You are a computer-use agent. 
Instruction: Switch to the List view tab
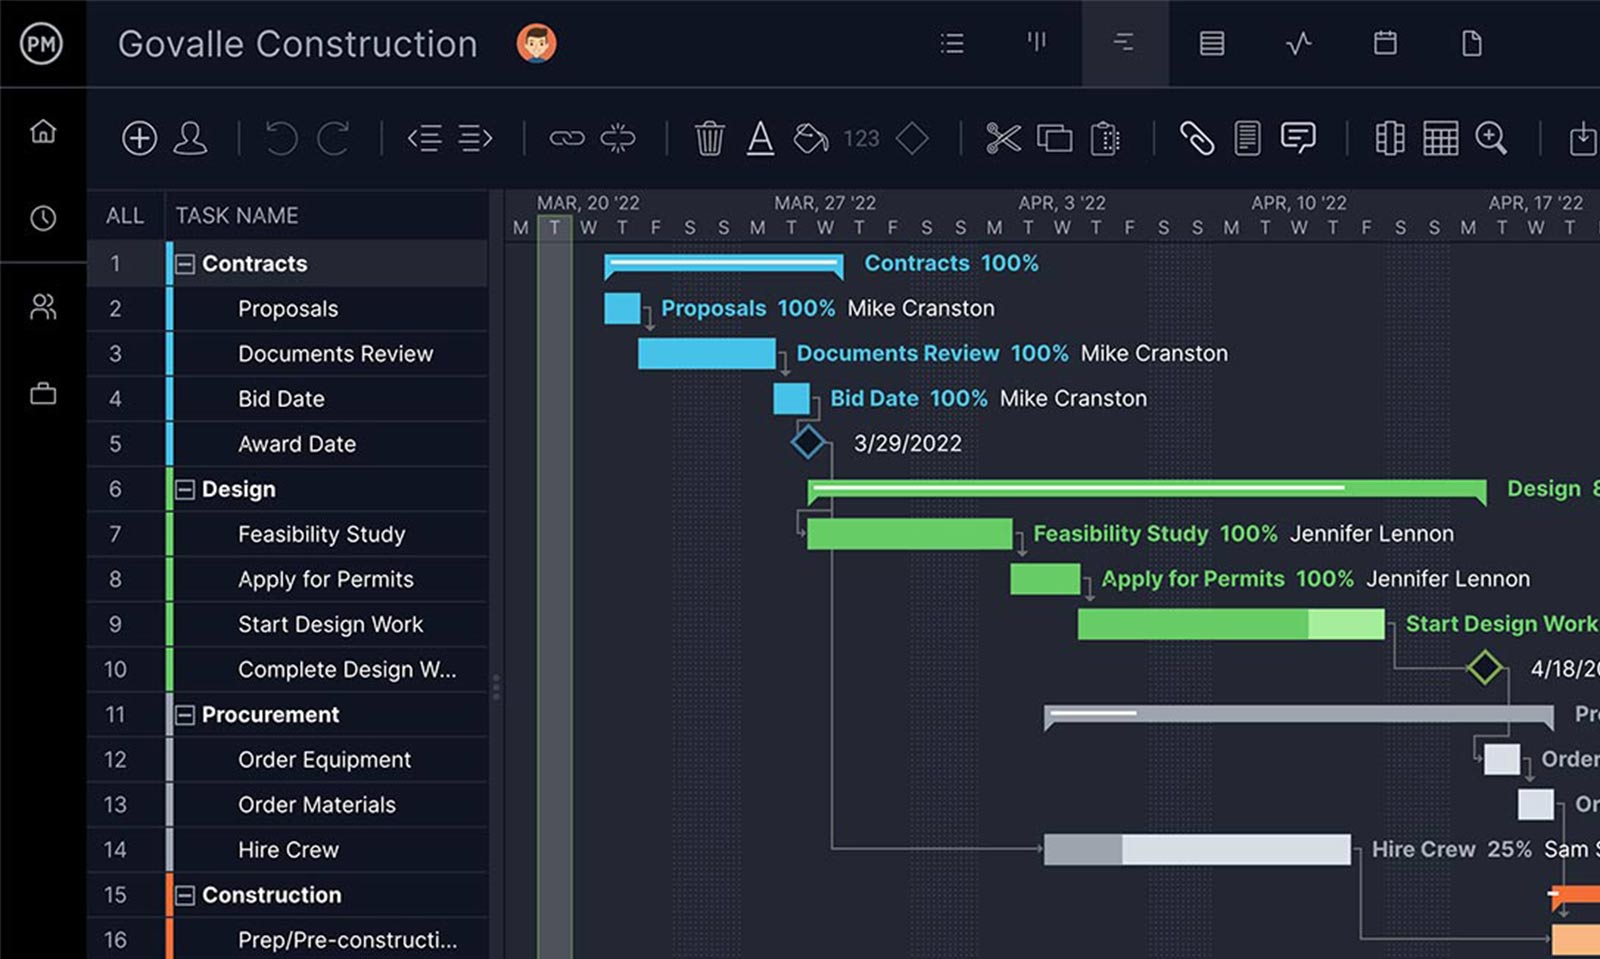click(x=952, y=43)
